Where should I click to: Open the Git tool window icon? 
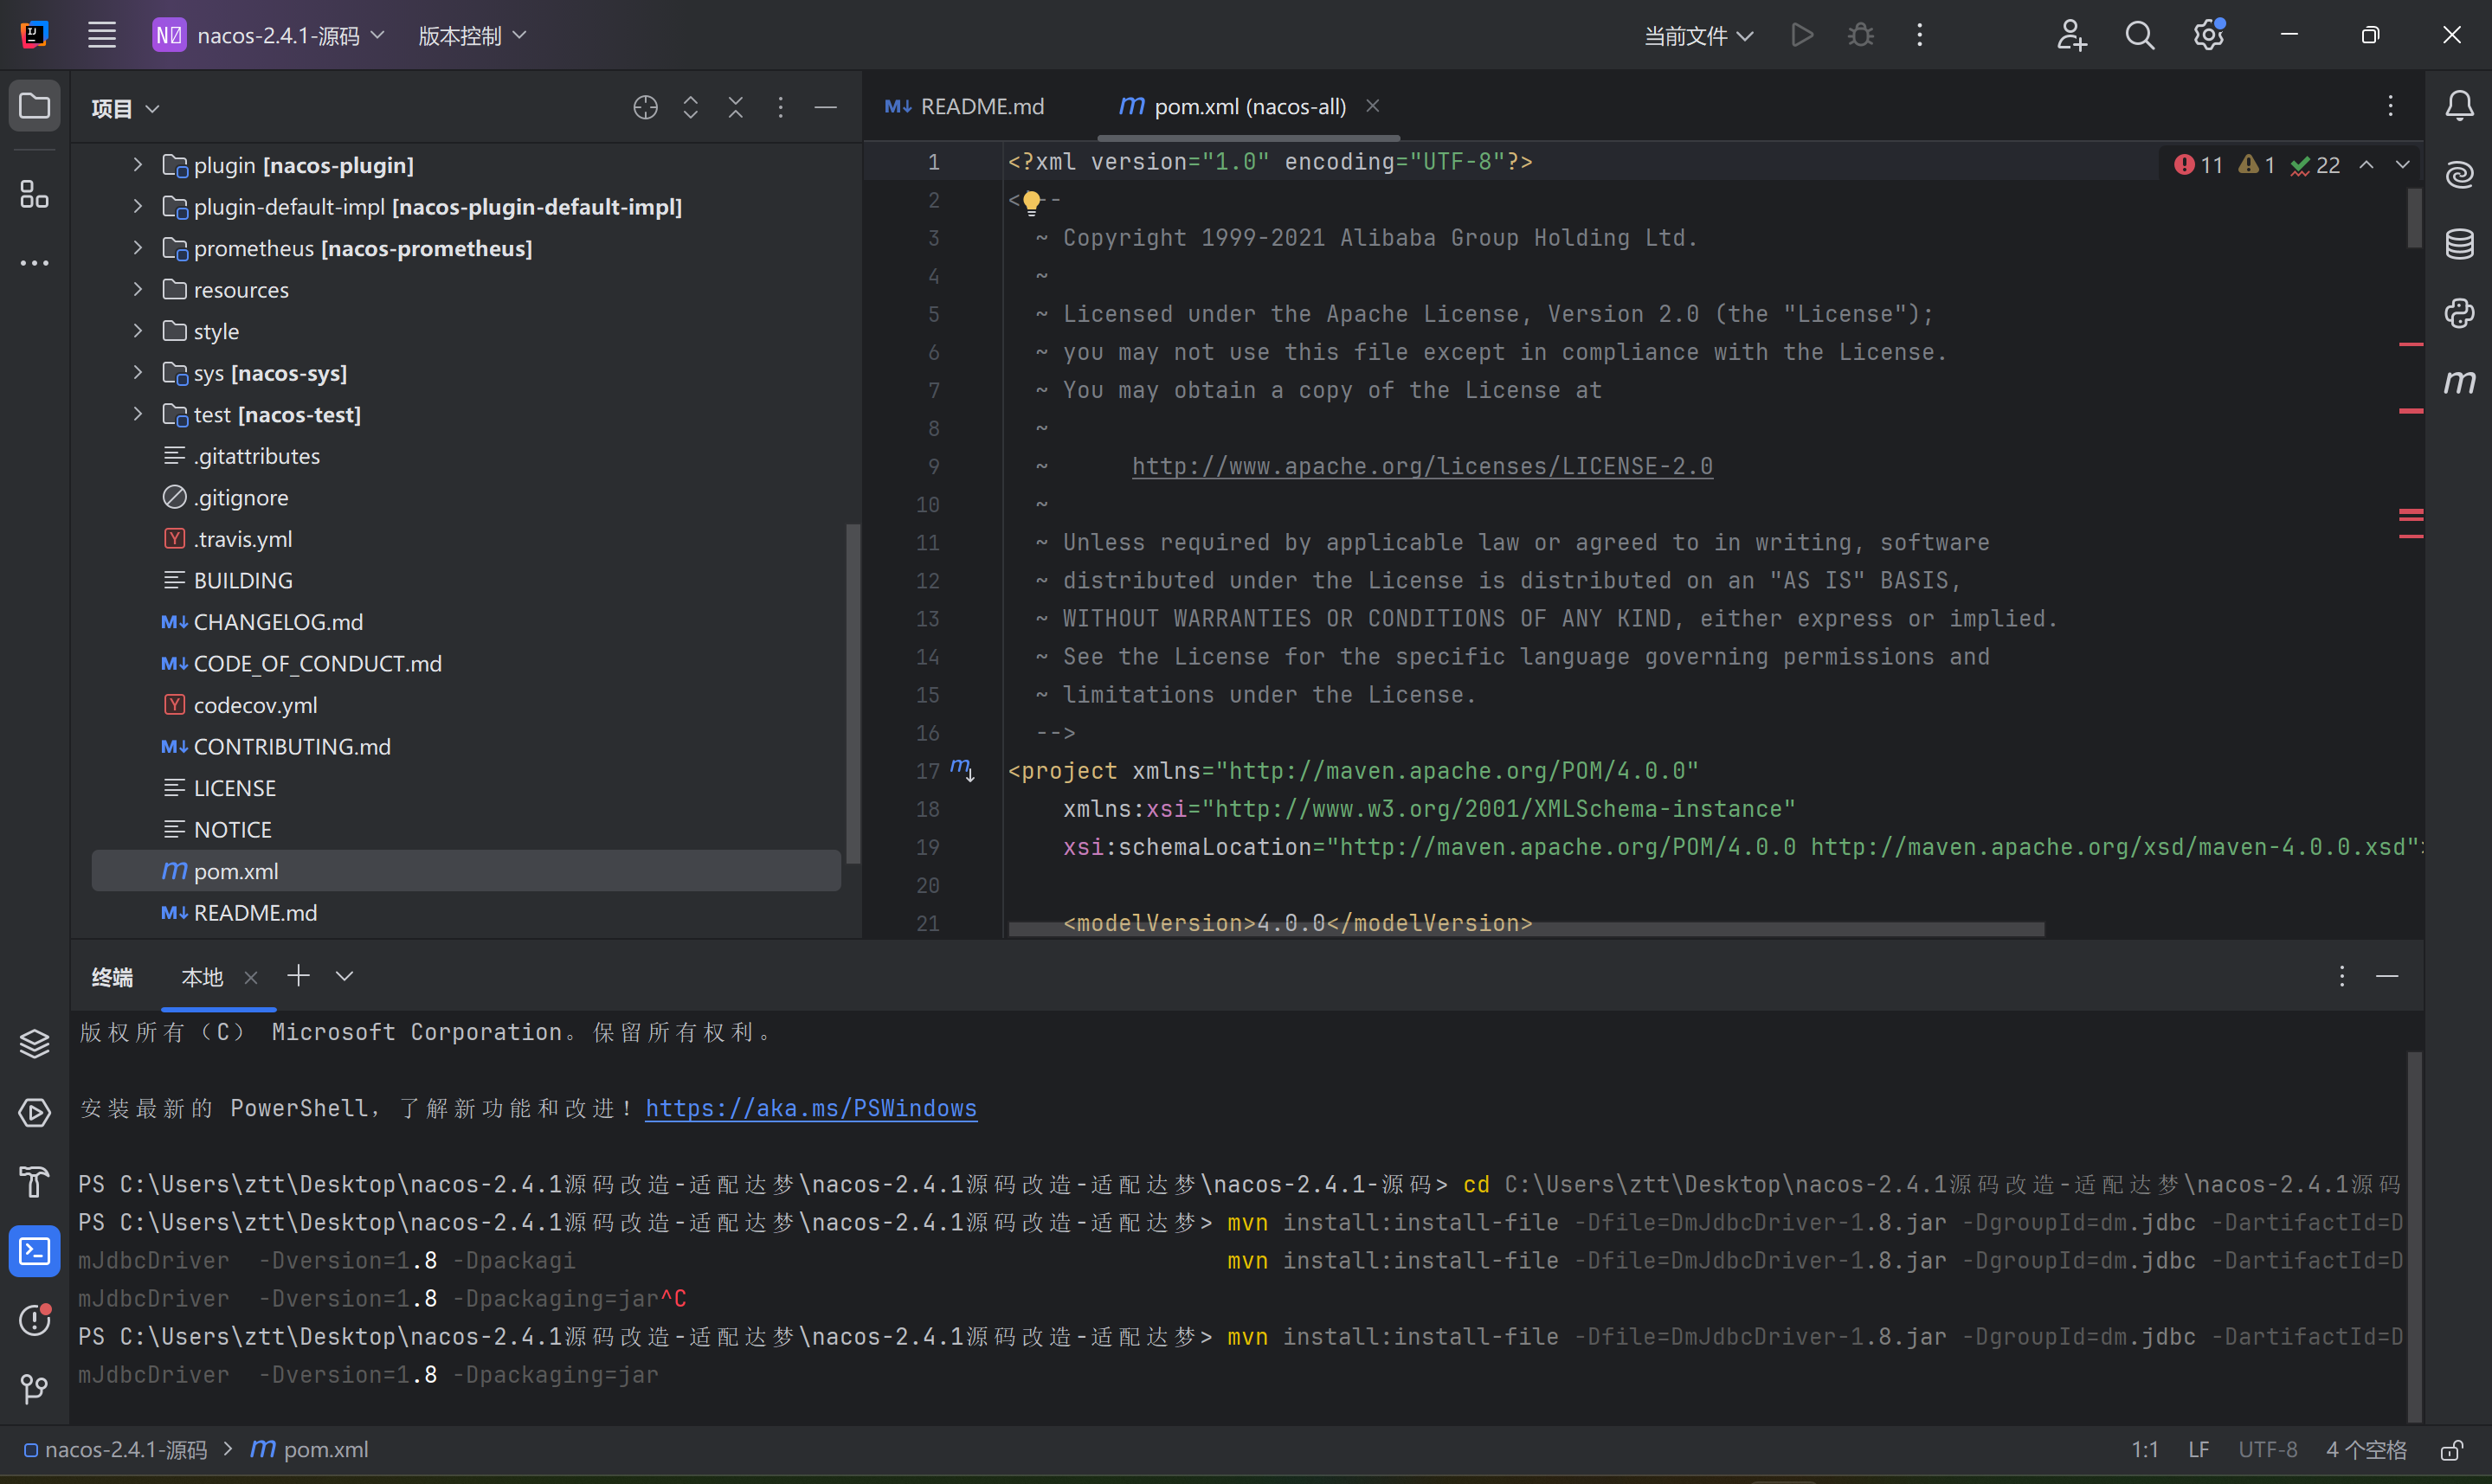pyautogui.click(x=34, y=1389)
